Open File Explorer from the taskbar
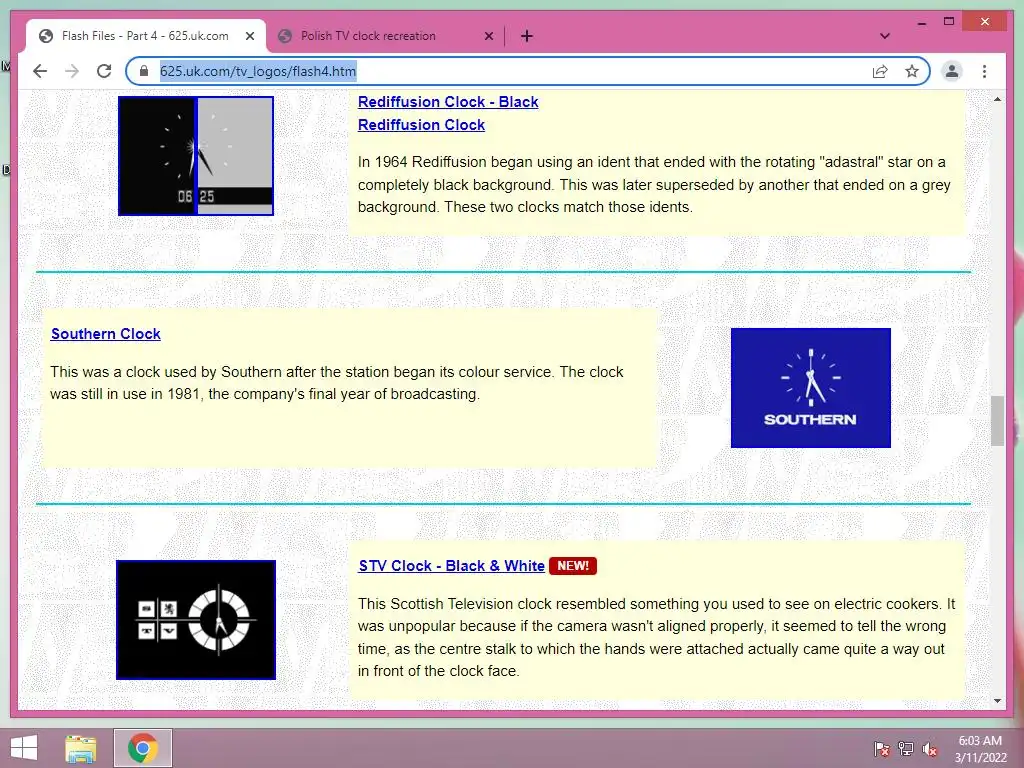Viewport: 1024px width, 768px height. click(81, 748)
